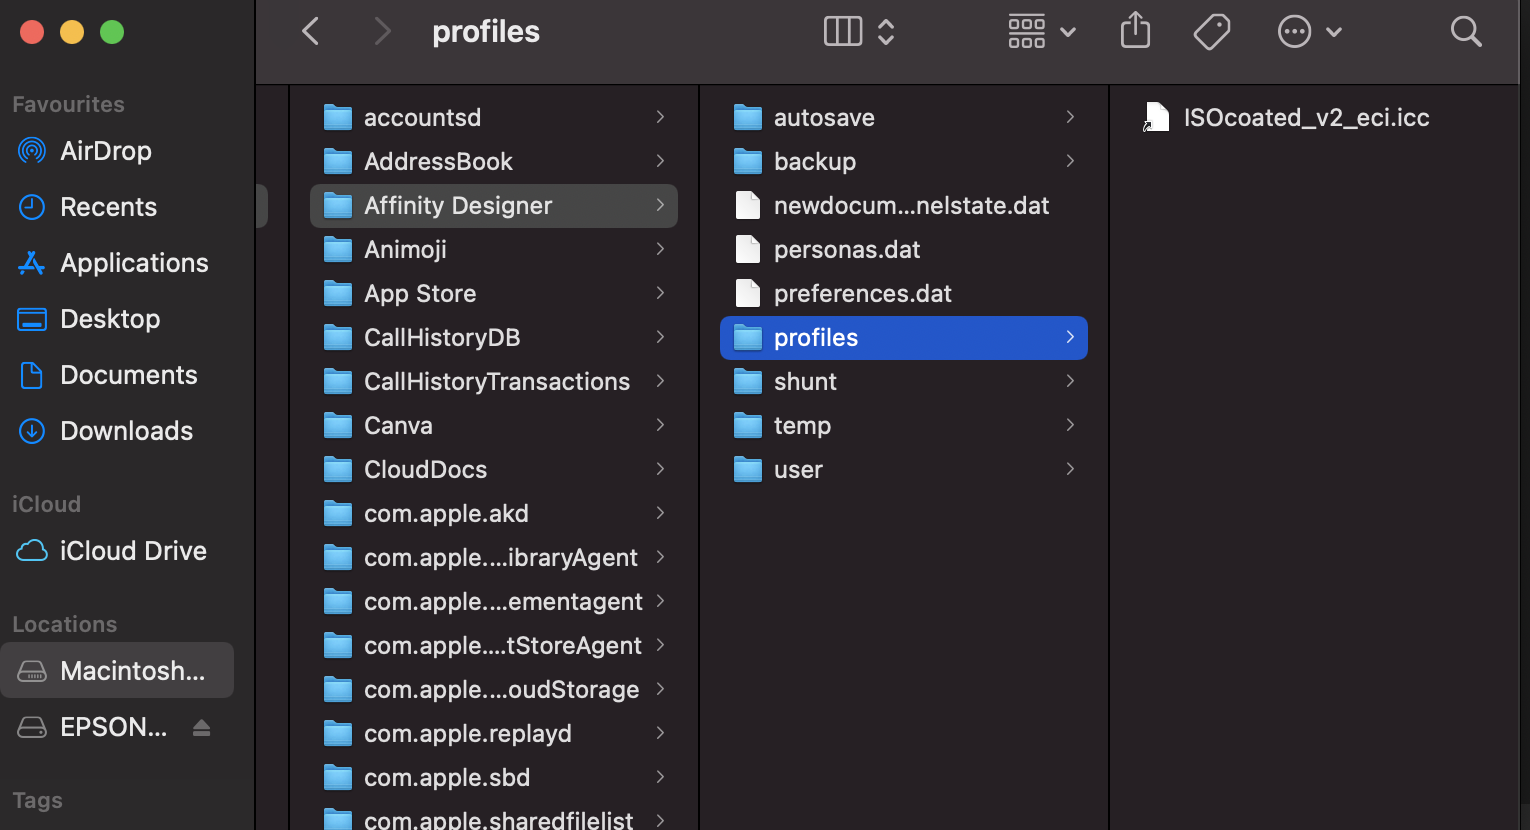Select the profiles folder row
Viewport: 1530px width, 830px height.
point(904,338)
